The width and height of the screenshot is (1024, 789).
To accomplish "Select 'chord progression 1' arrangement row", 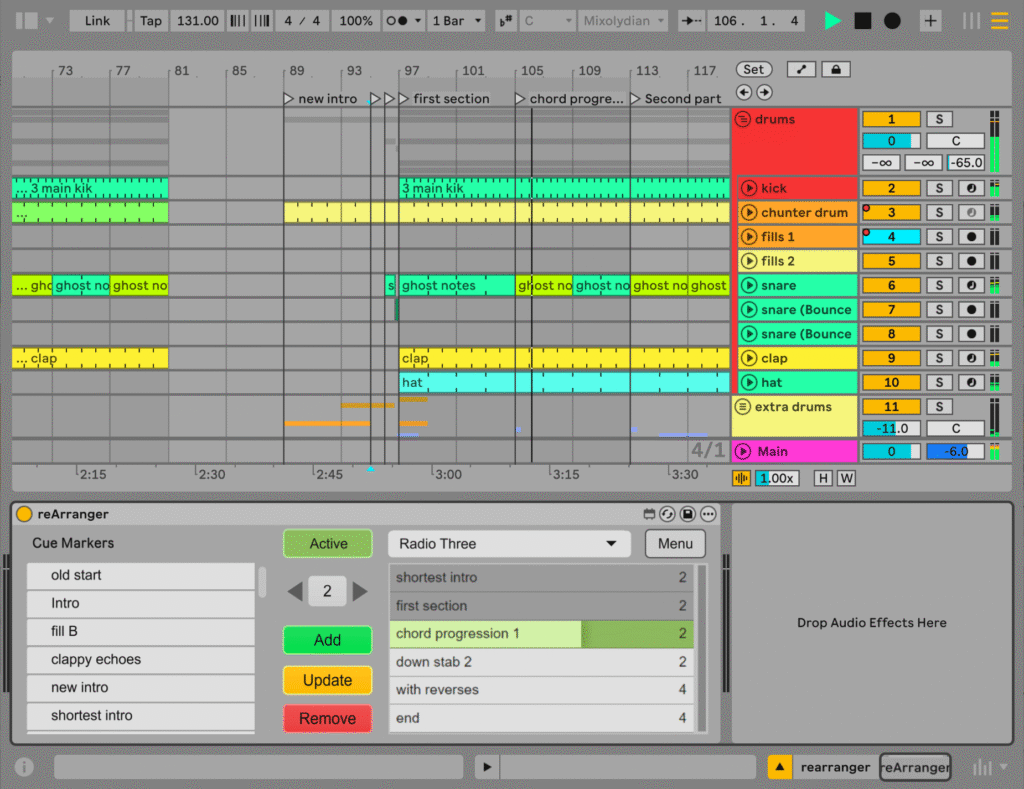I will click(x=541, y=634).
